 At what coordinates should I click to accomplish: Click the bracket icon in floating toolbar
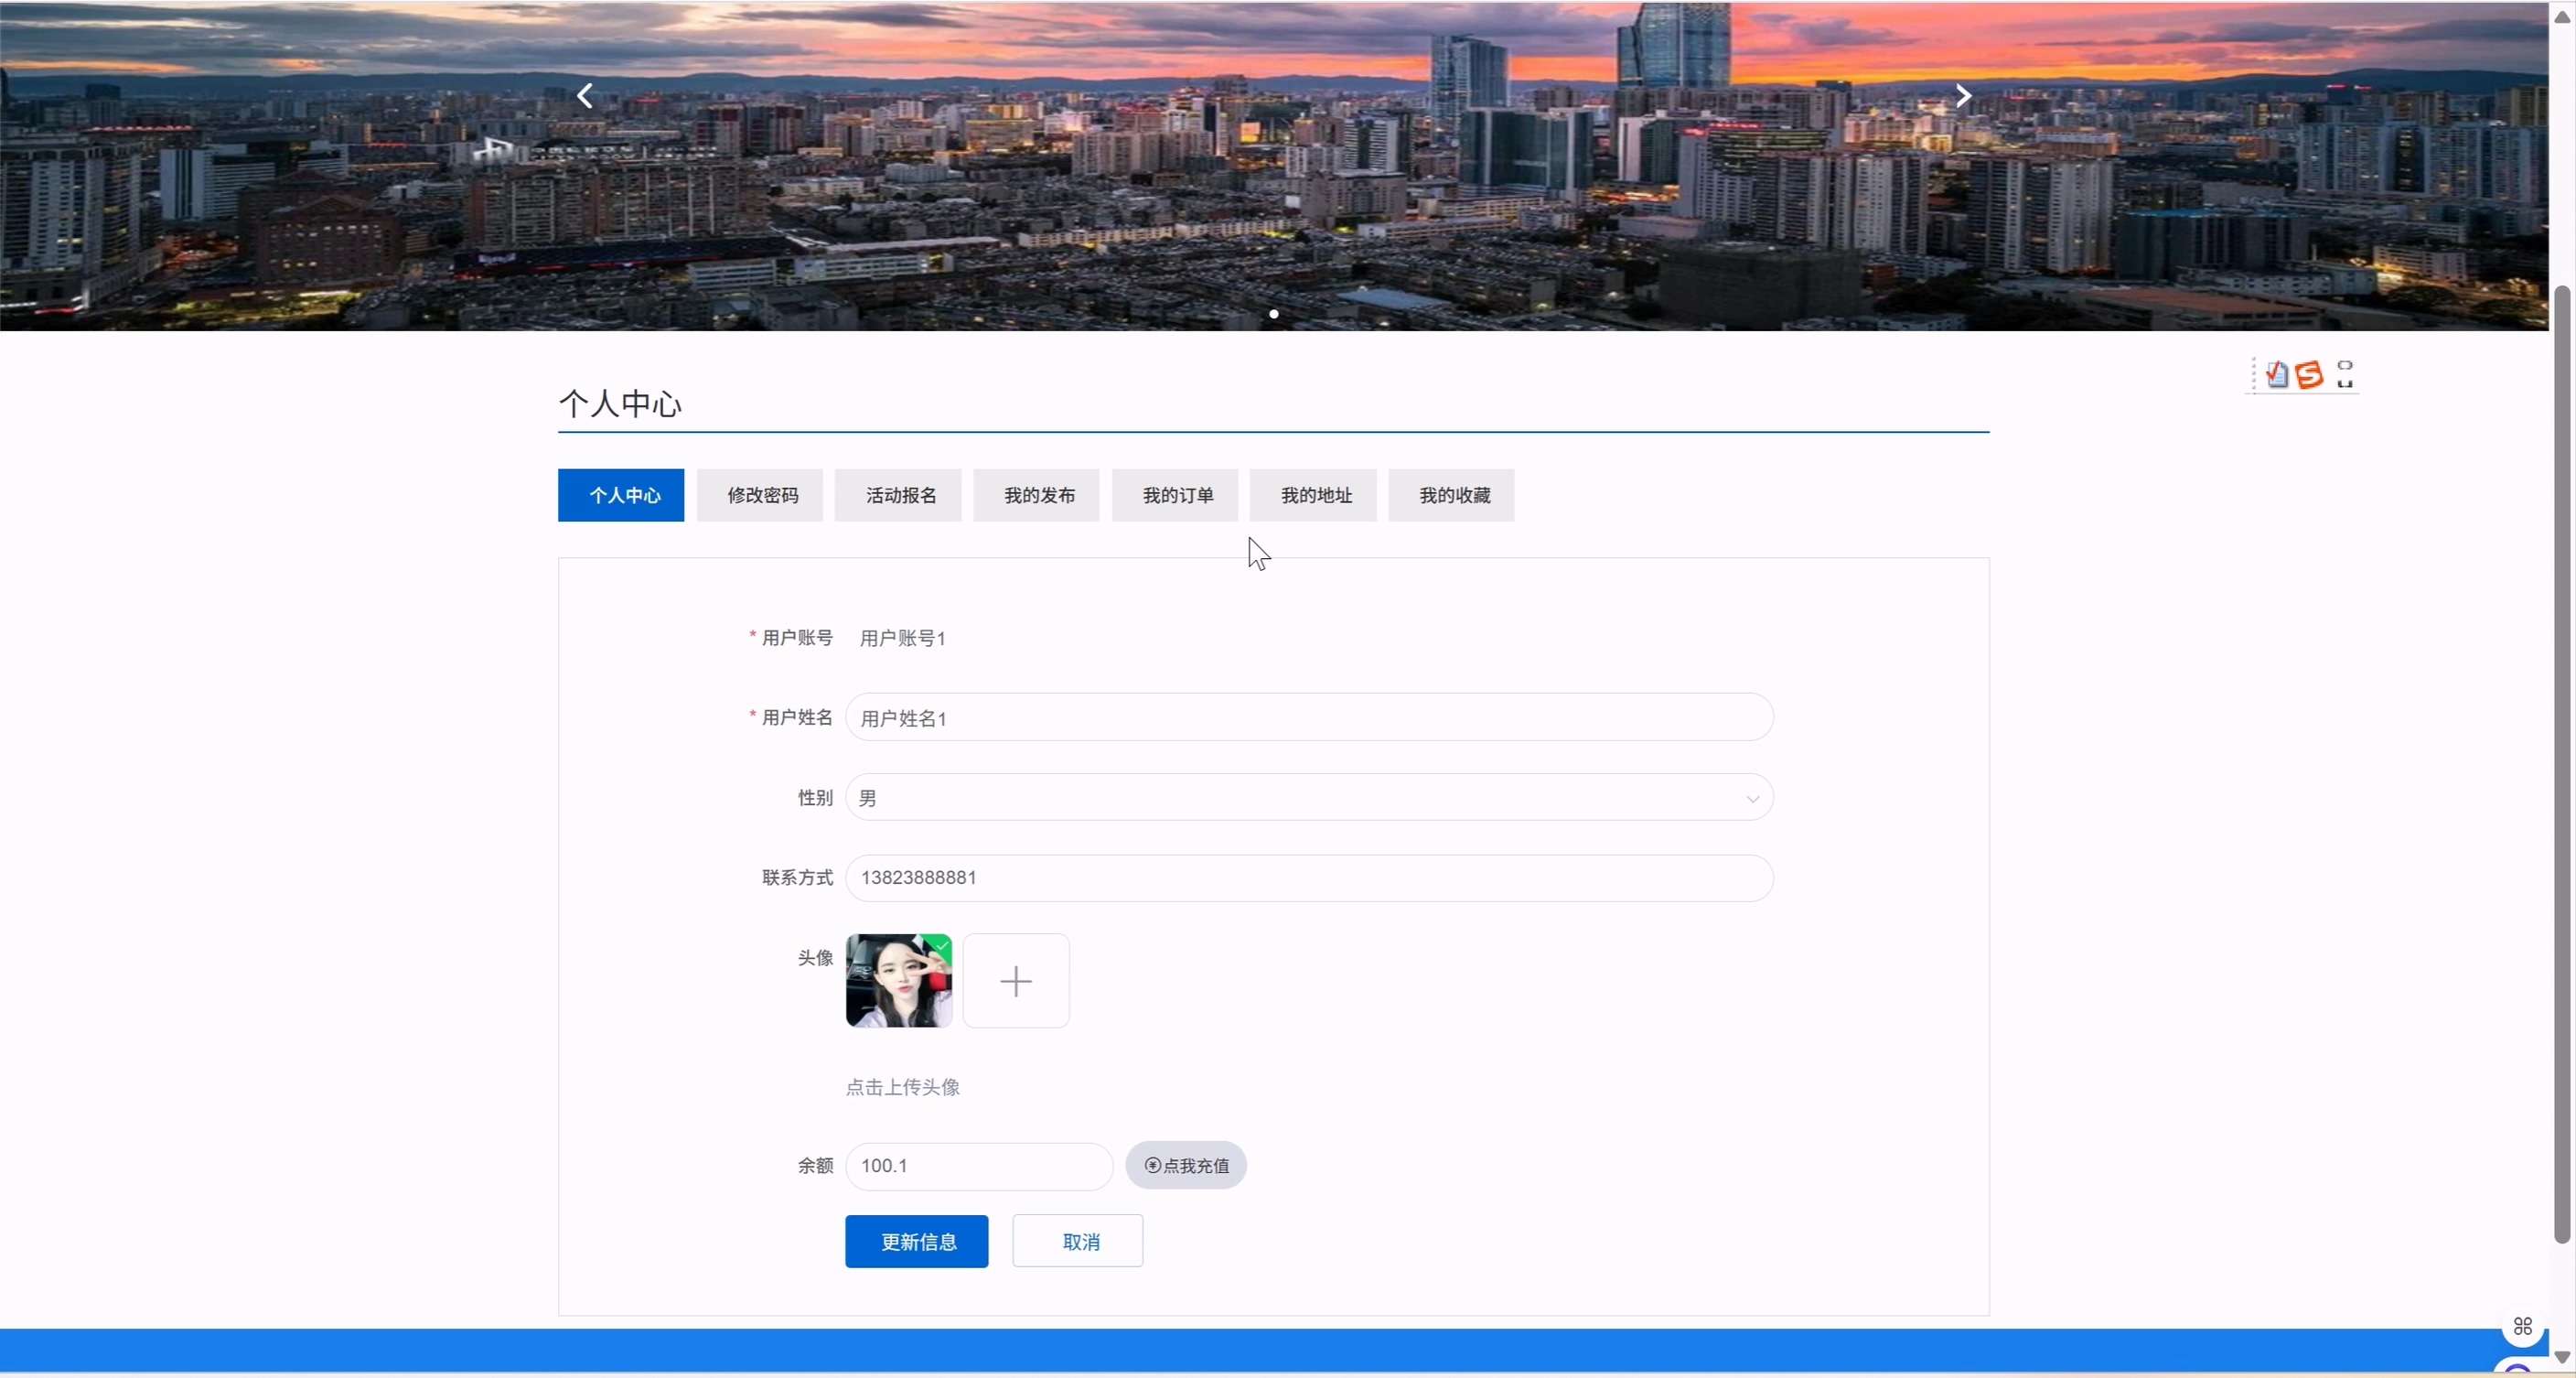tap(2345, 374)
